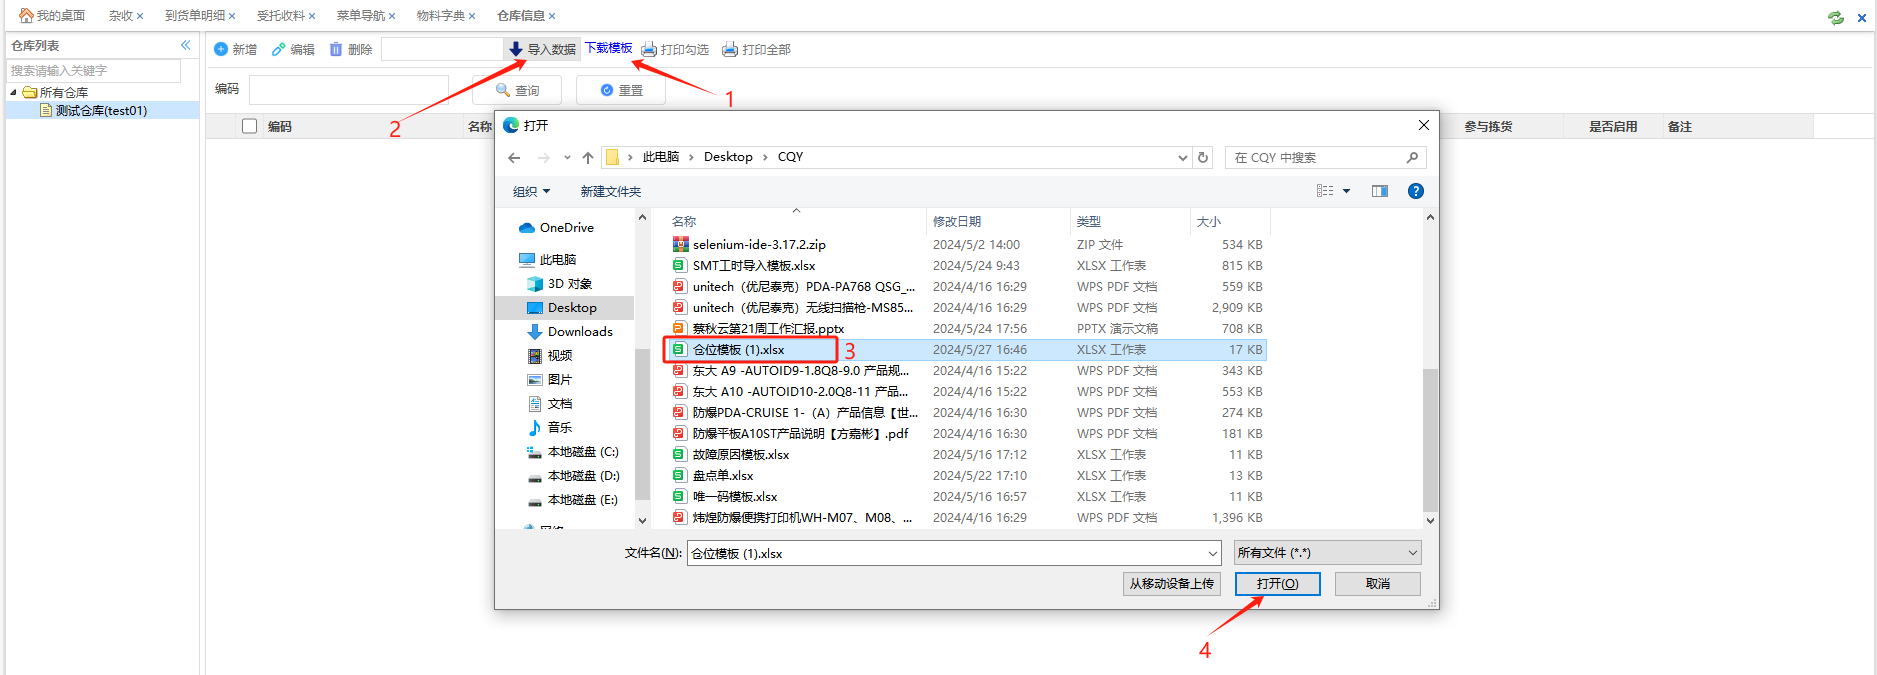
Task: Click the 下载模板 download template link
Action: coord(608,48)
